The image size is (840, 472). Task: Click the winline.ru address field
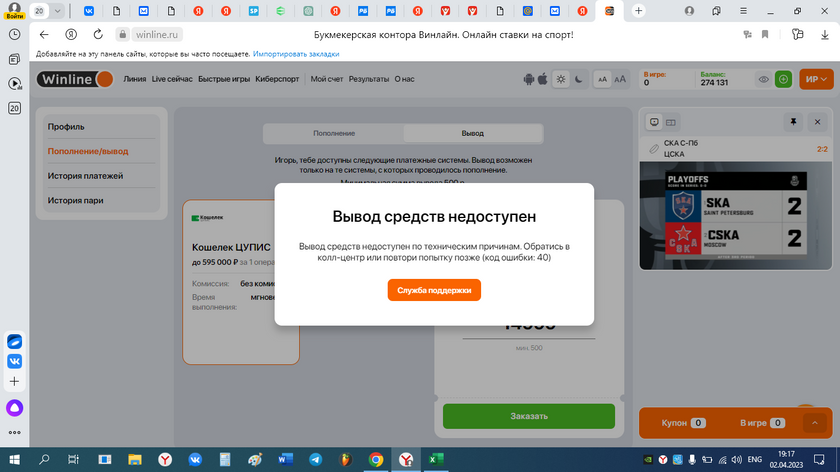156,34
